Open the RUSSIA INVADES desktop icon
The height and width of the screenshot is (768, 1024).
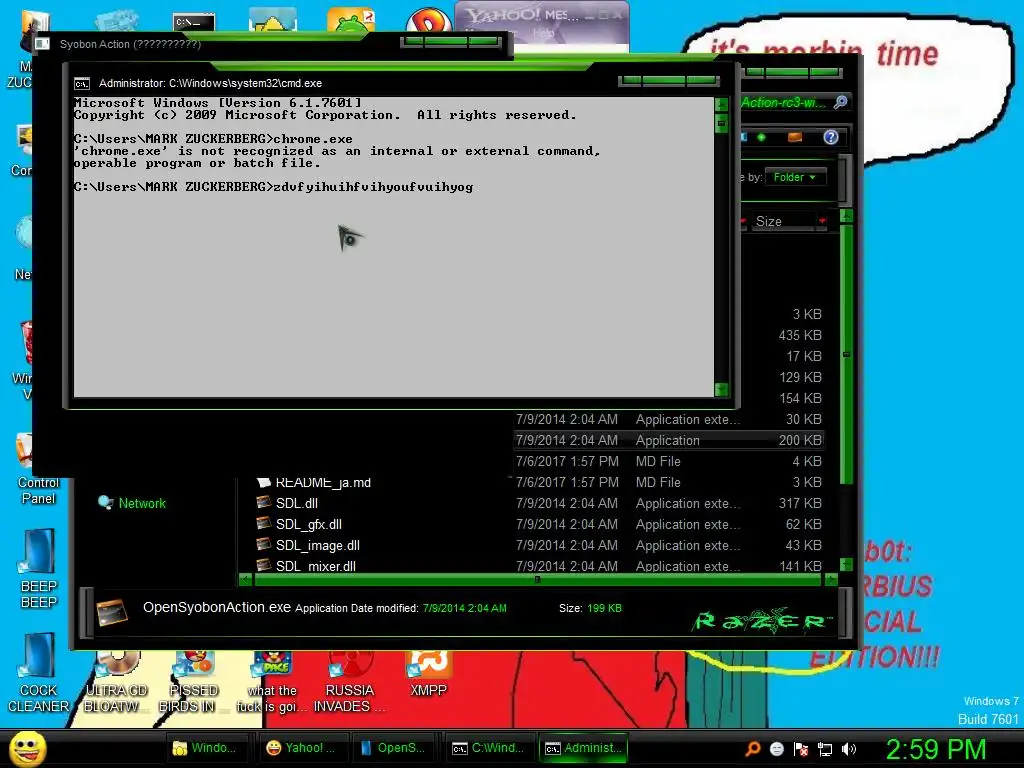(x=349, y=682)
